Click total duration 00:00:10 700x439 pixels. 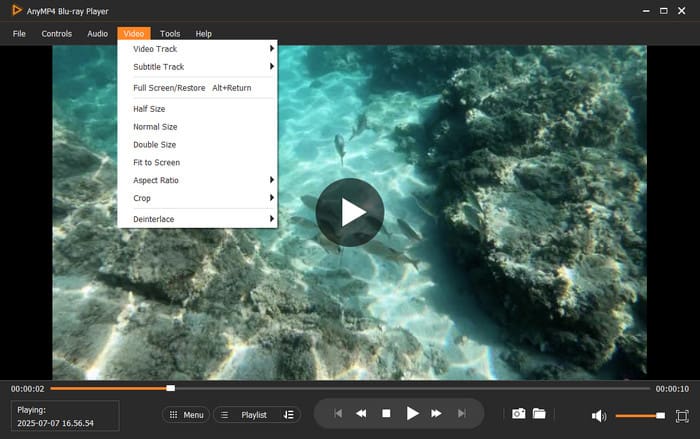[672, 389]
